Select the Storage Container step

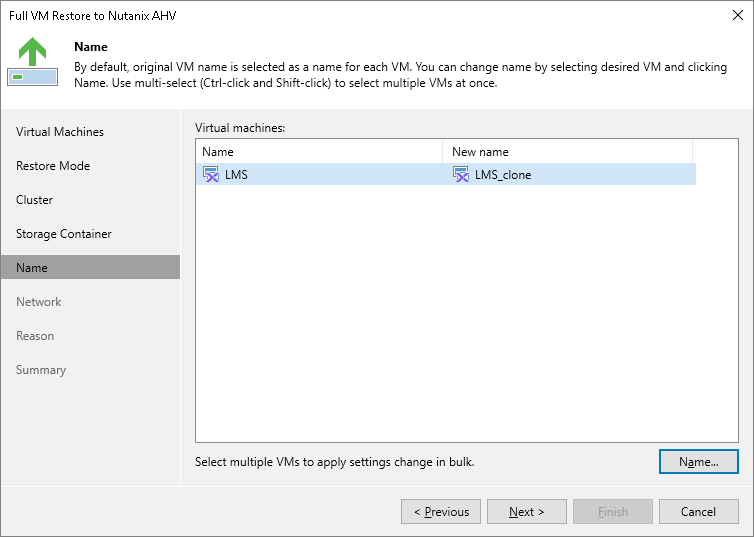(64, 234)
